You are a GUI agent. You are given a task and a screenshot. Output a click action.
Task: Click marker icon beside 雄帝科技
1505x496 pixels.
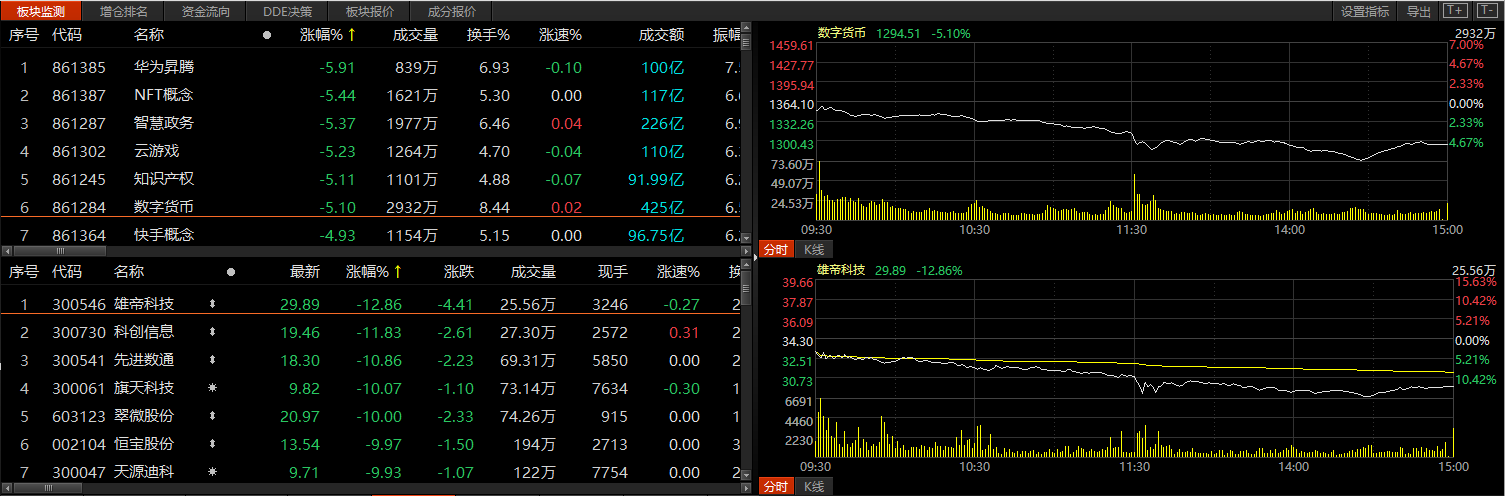tap(211, 304)
